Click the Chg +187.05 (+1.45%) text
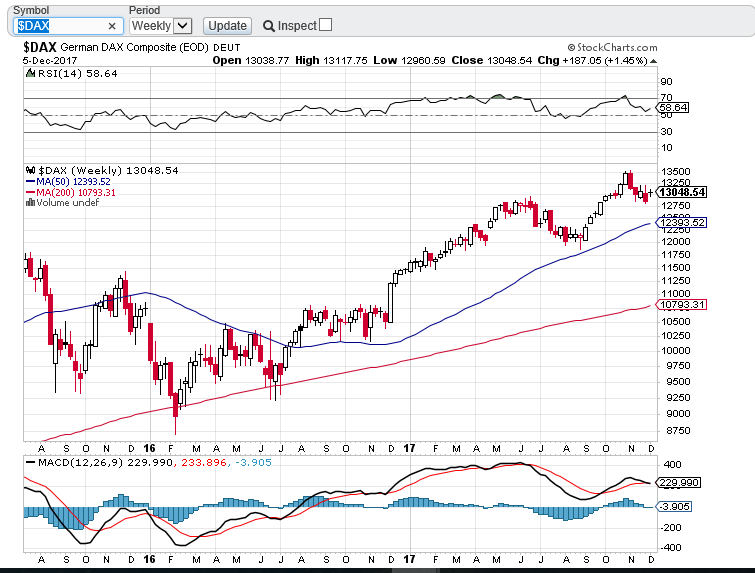 (x=593, y=61)
